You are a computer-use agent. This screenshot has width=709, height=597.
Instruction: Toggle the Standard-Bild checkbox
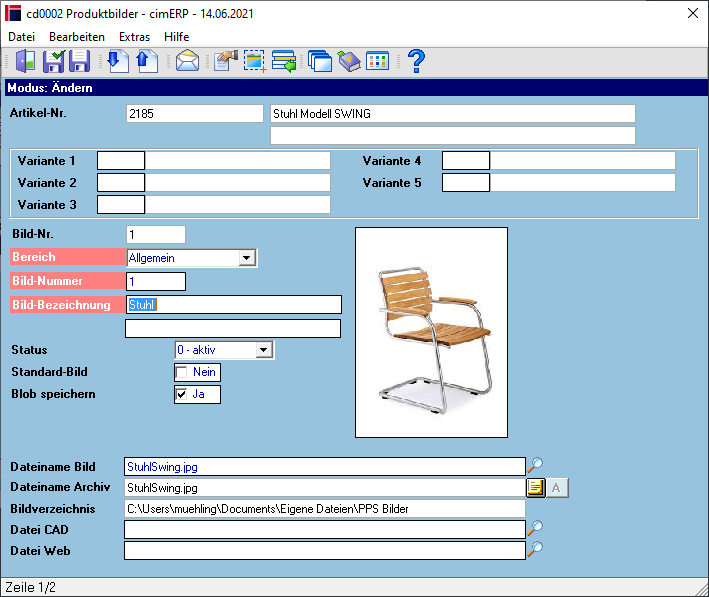pos(182,372)
